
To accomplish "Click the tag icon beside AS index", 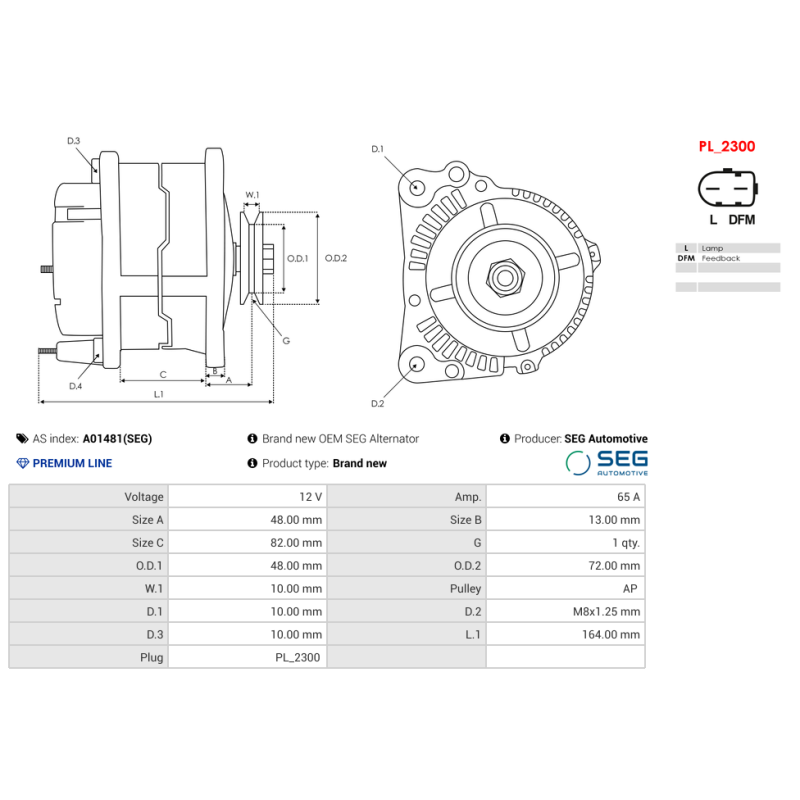I will (x=22, y=438).
